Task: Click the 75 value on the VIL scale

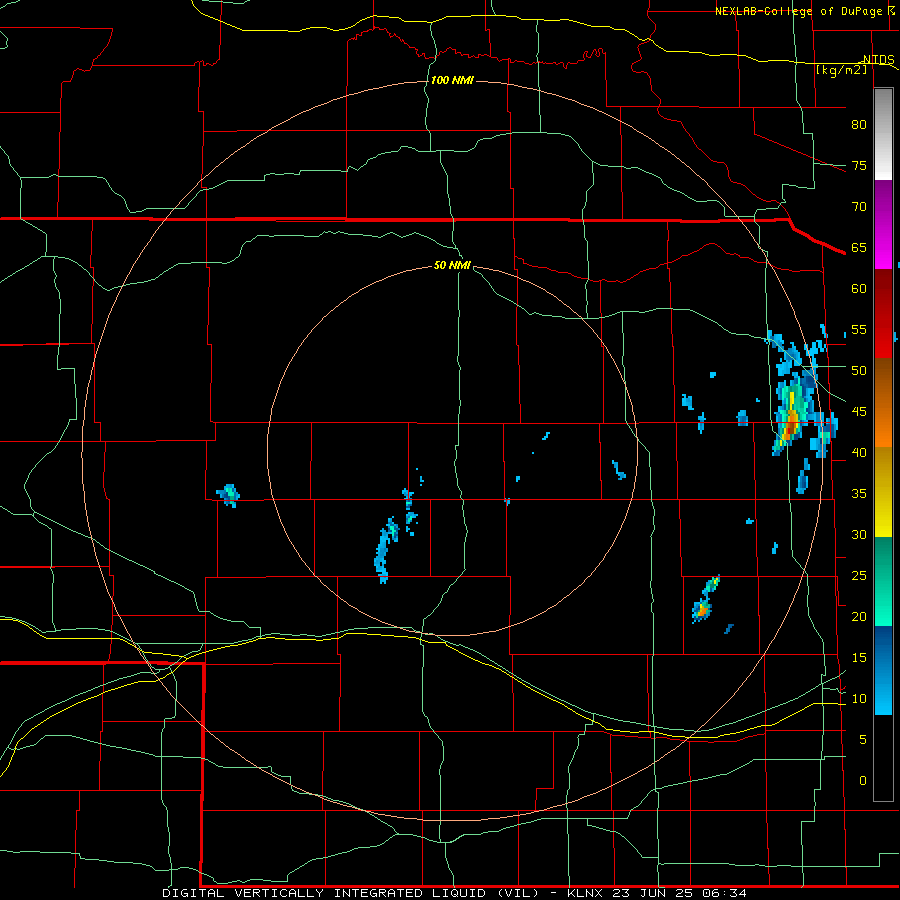Action: click(x=859, y=165)
